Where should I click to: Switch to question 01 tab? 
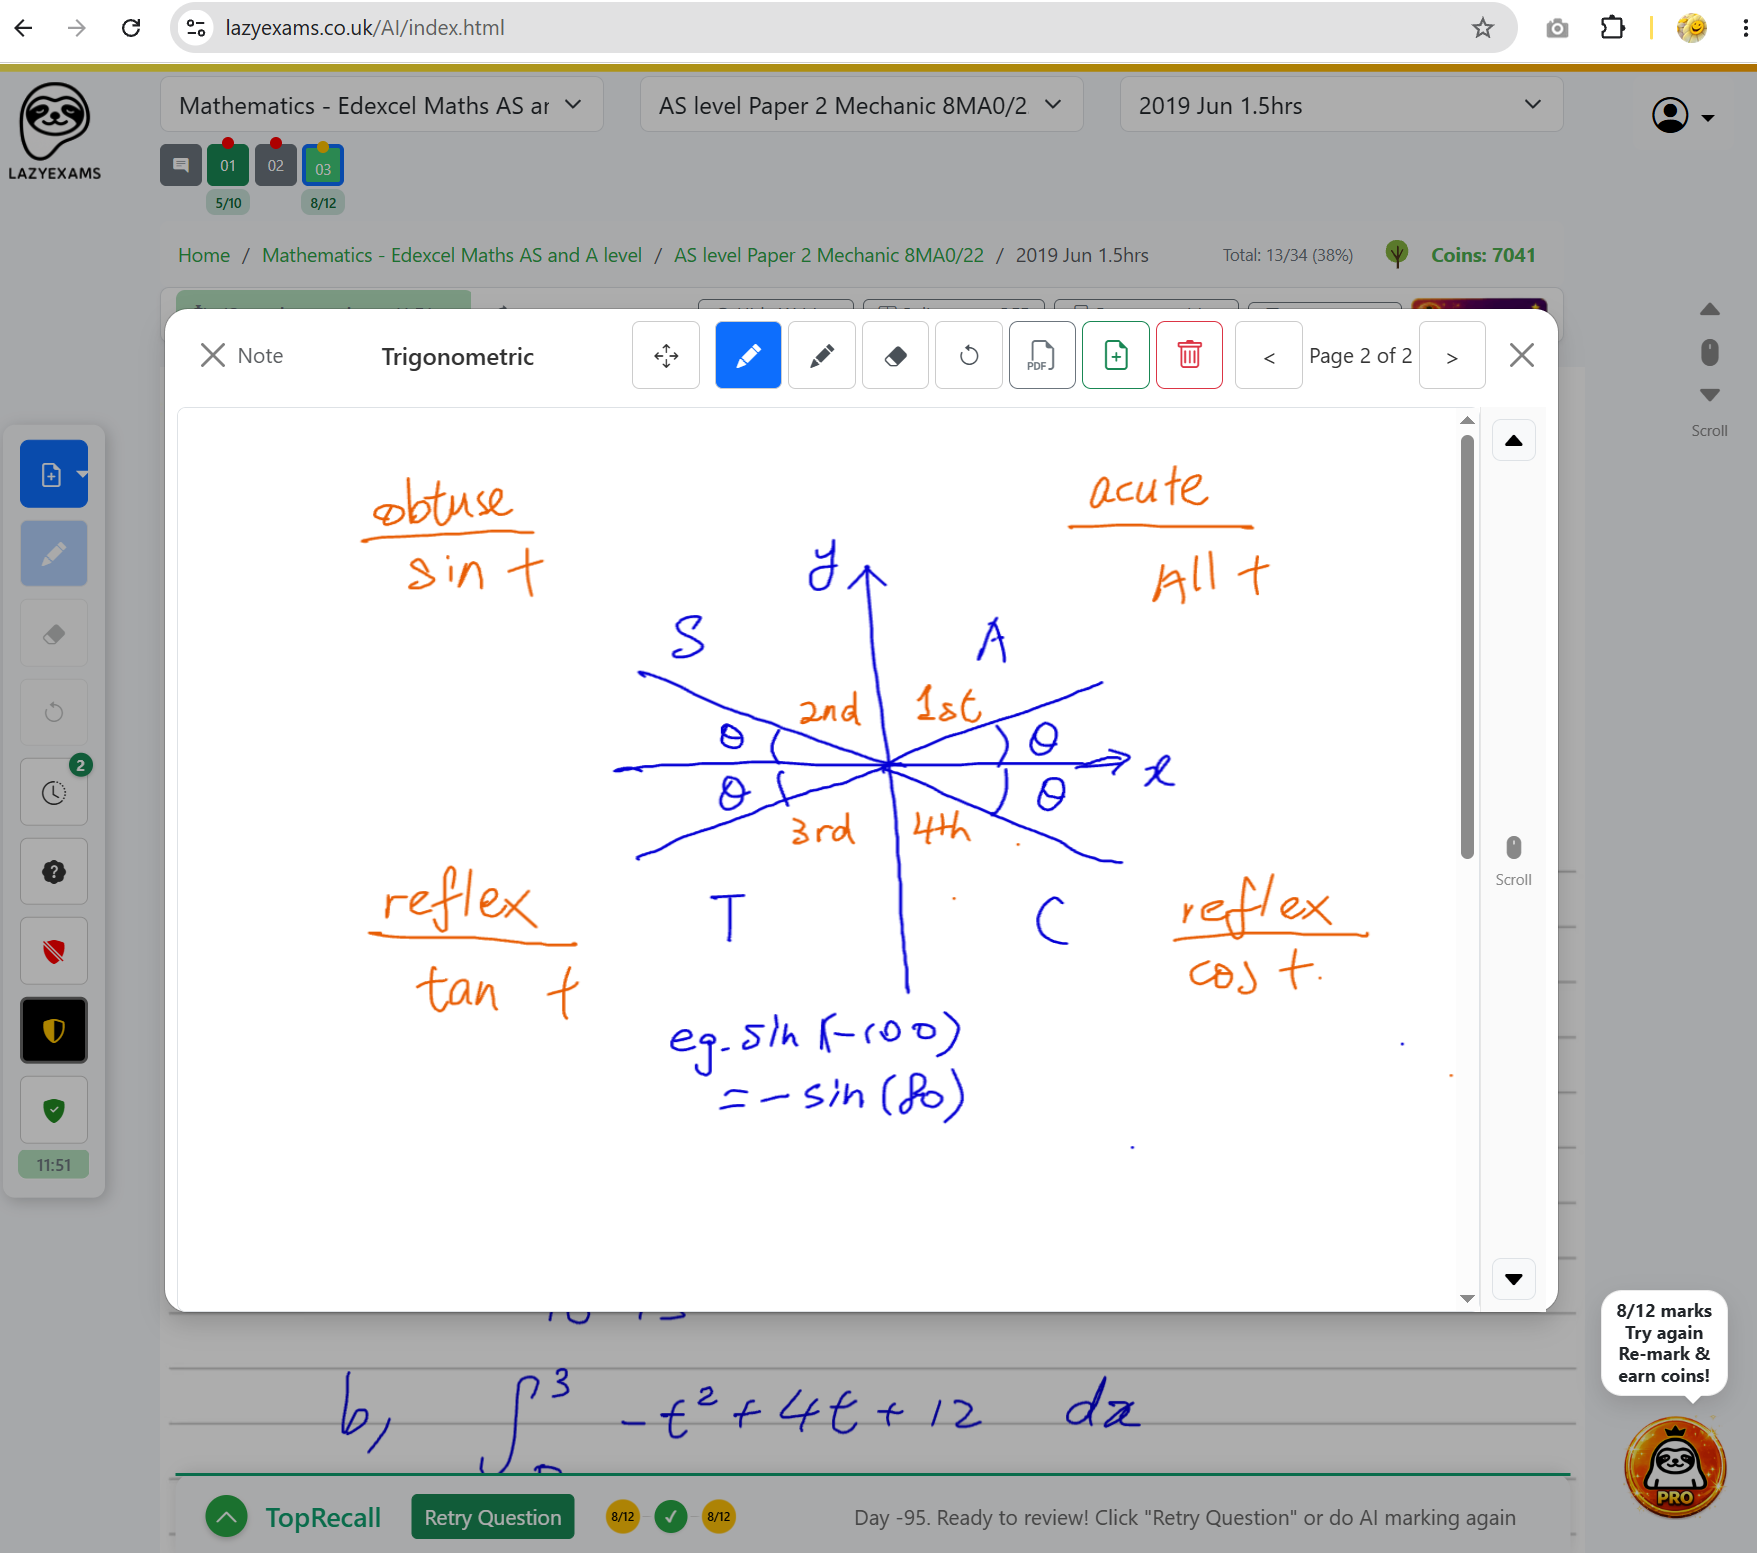(x=228, y=165)
